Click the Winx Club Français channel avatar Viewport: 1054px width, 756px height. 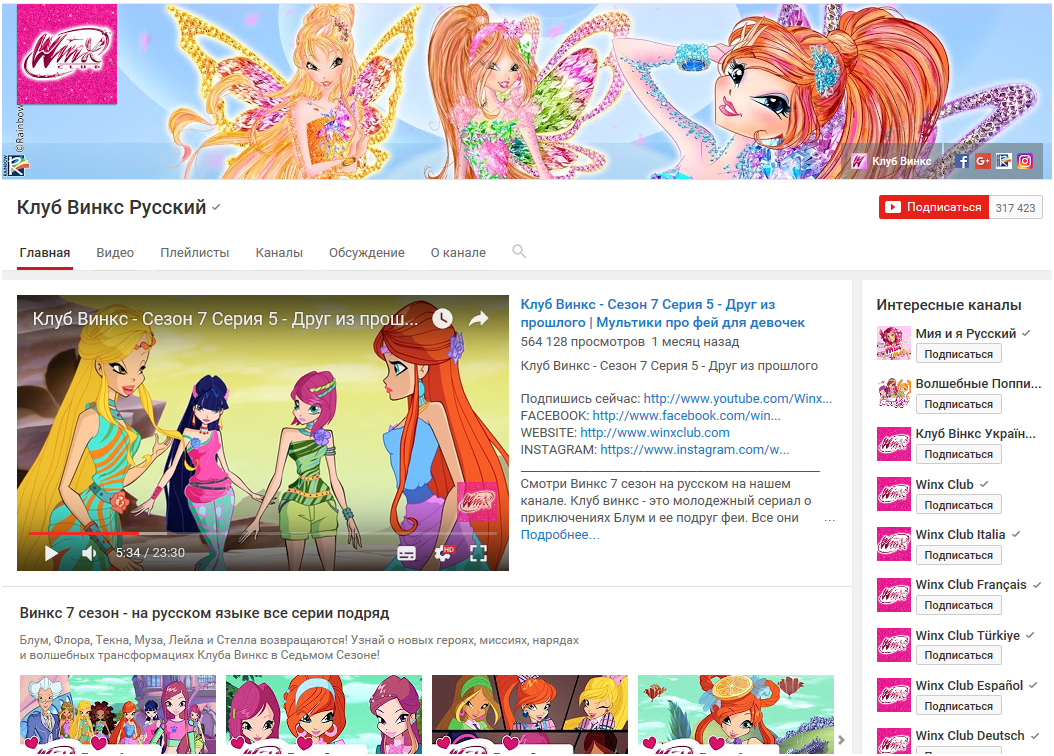[893, 595]
